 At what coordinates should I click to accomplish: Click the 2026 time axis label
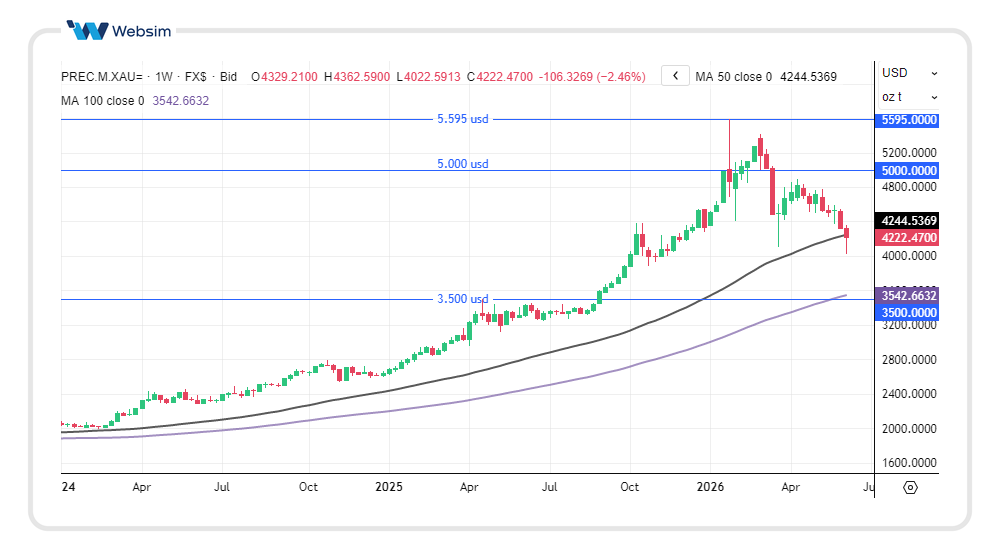click(x=710, y=487)
